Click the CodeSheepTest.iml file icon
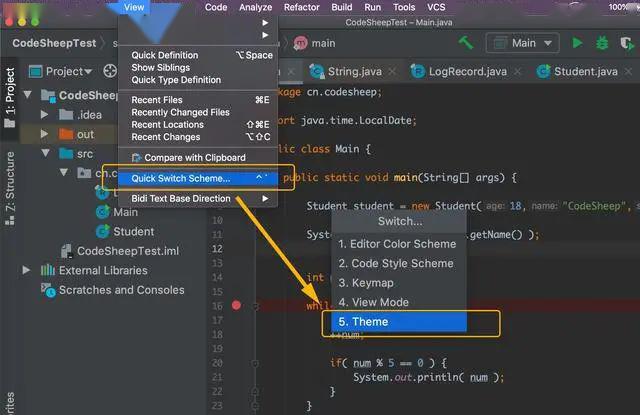The height and width of the screenshot is (415, 640). tap(66, 251)
